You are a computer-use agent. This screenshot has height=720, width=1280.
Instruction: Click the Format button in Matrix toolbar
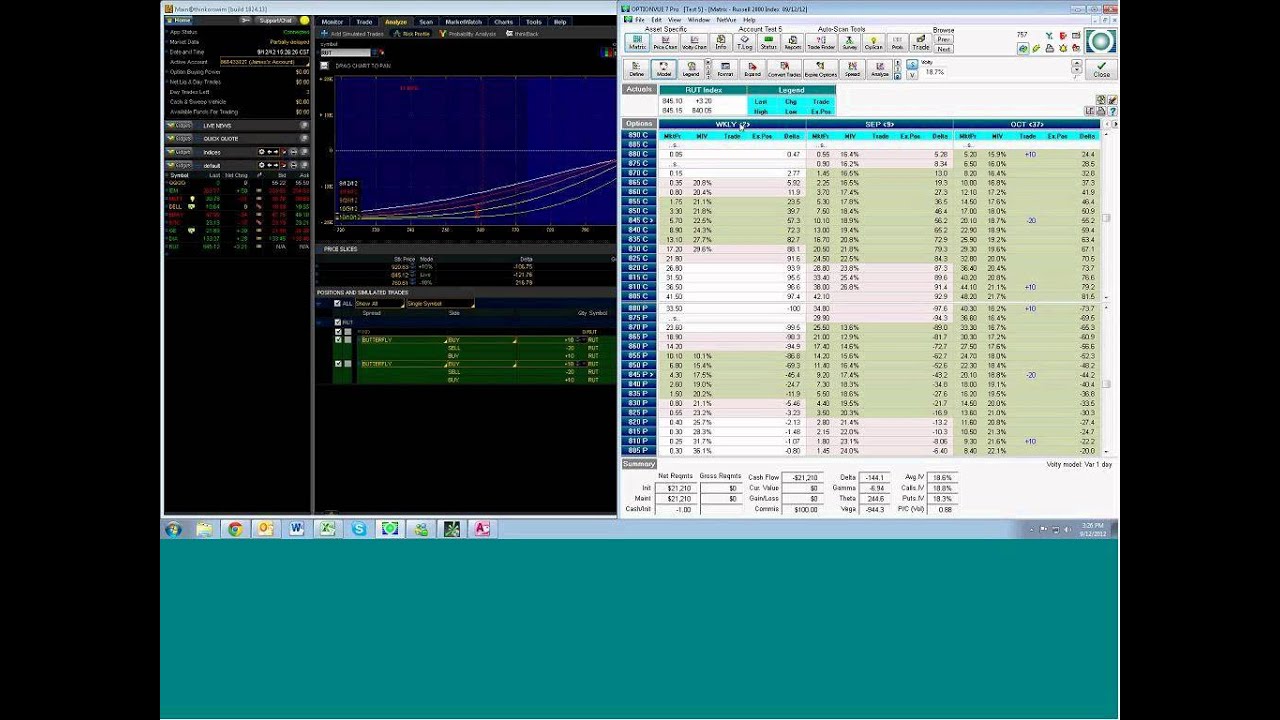(725, 70)
